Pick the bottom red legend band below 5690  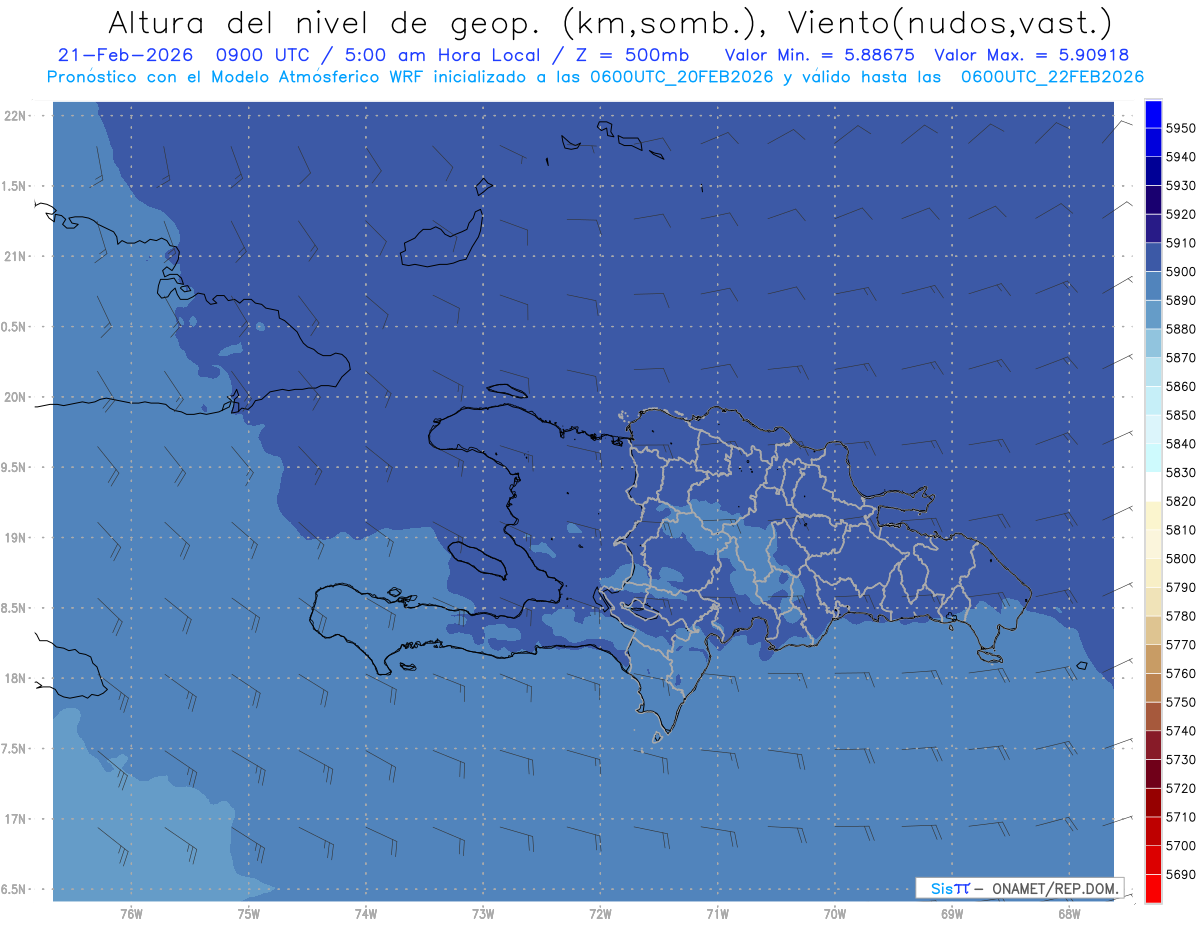pos(1153,888)
